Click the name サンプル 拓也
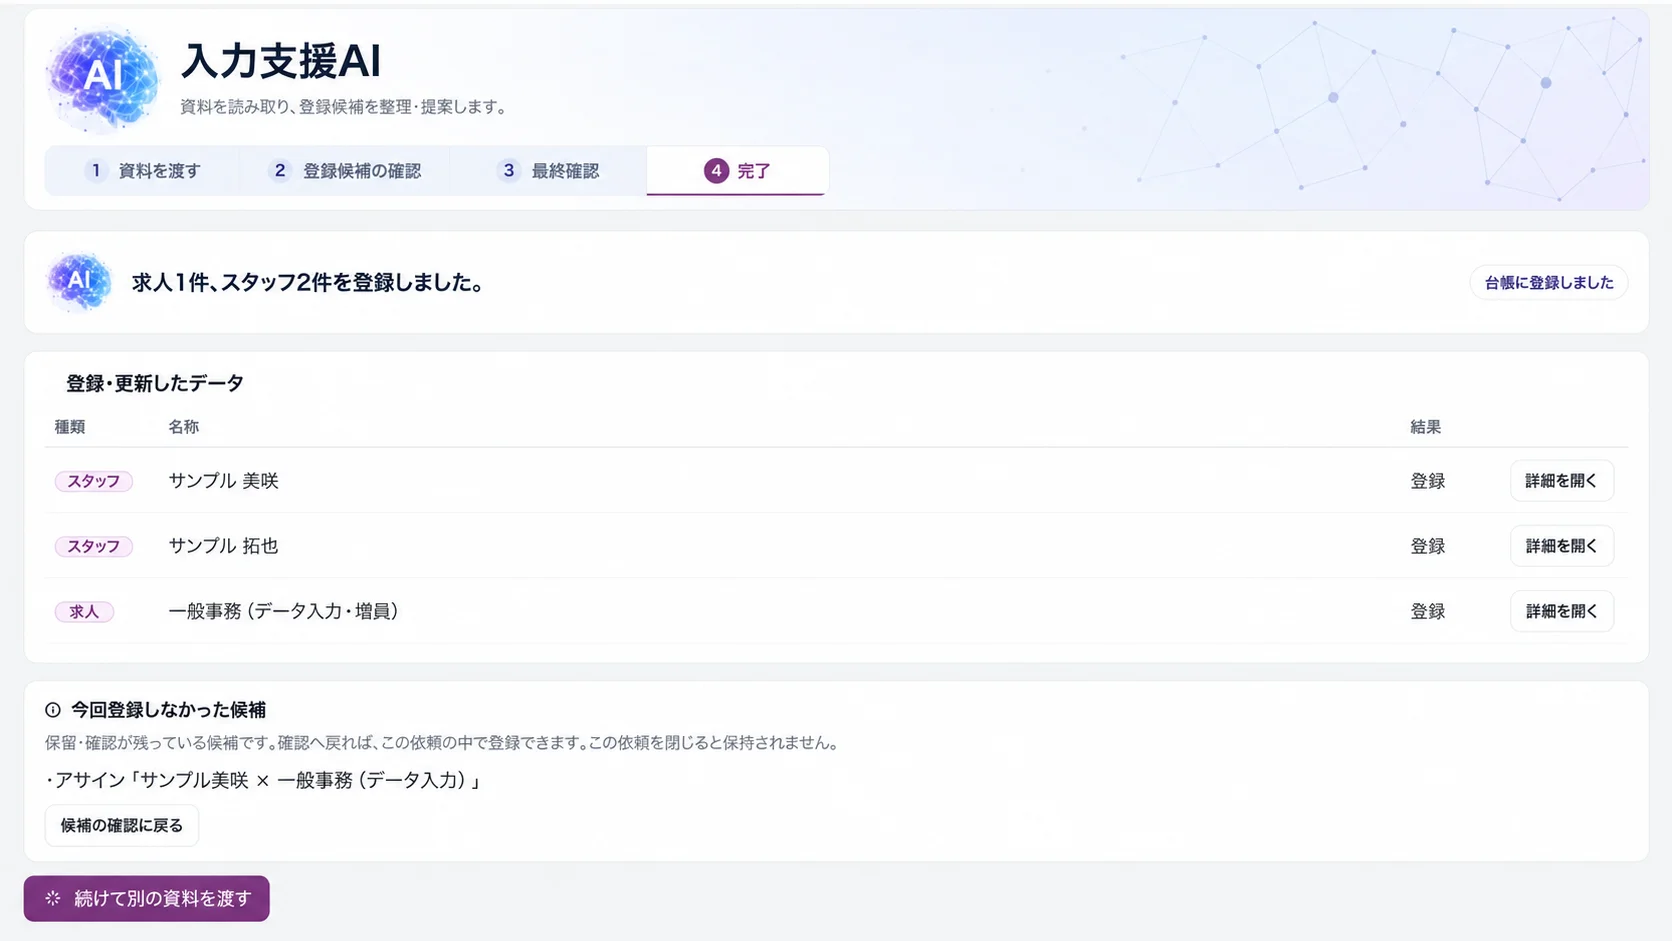Image resolution: width=1672 pixels, height=941 pixels. coord(223,546)
